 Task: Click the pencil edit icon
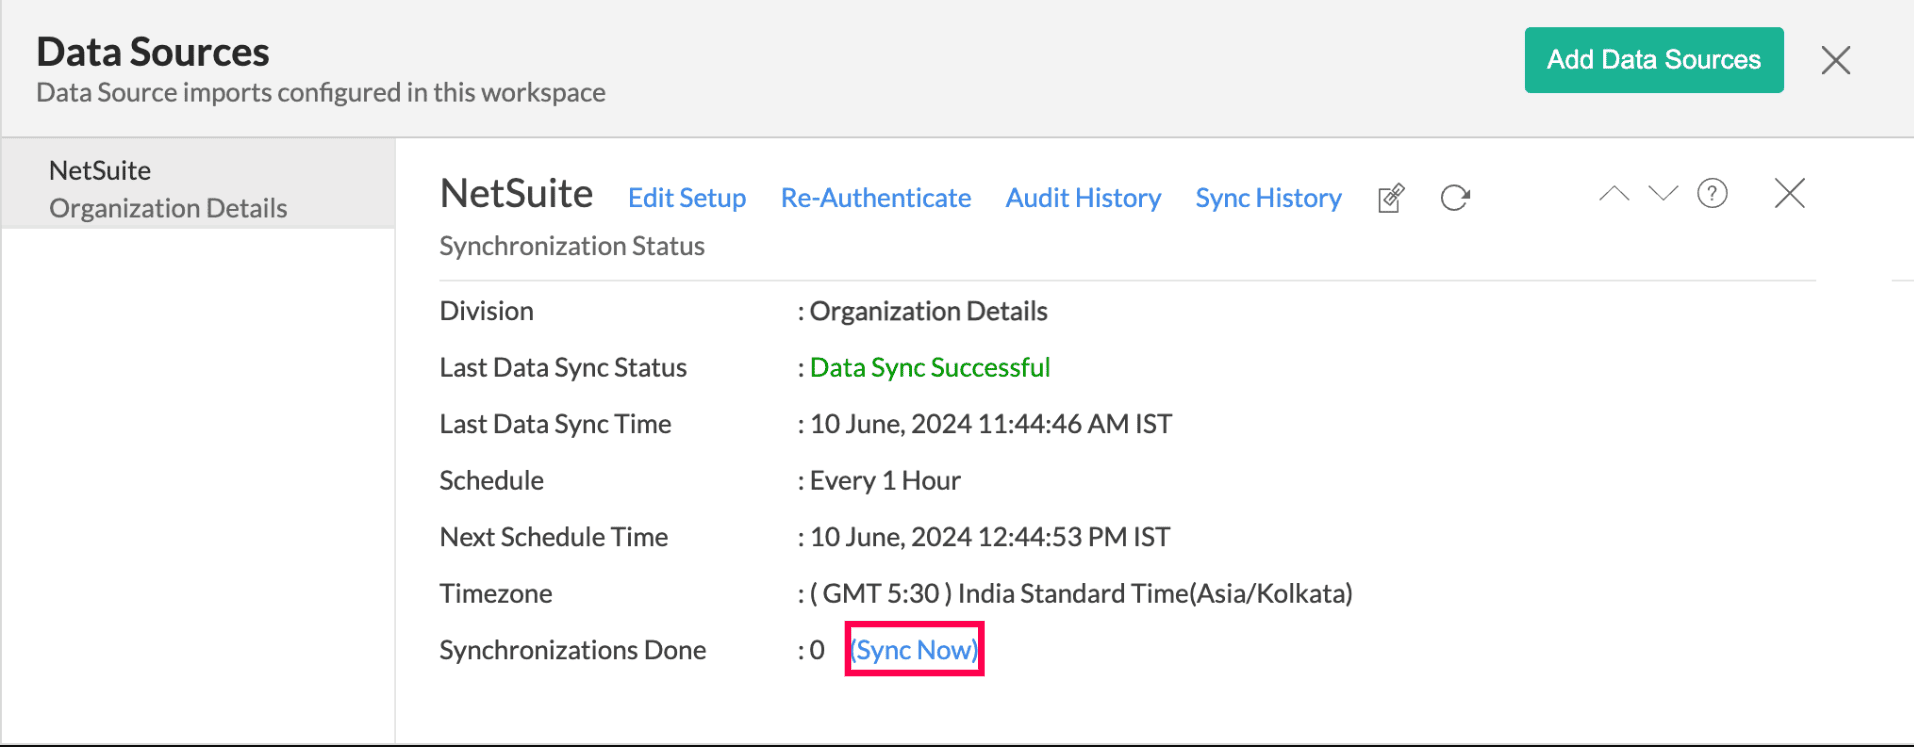click(1391, 198)
